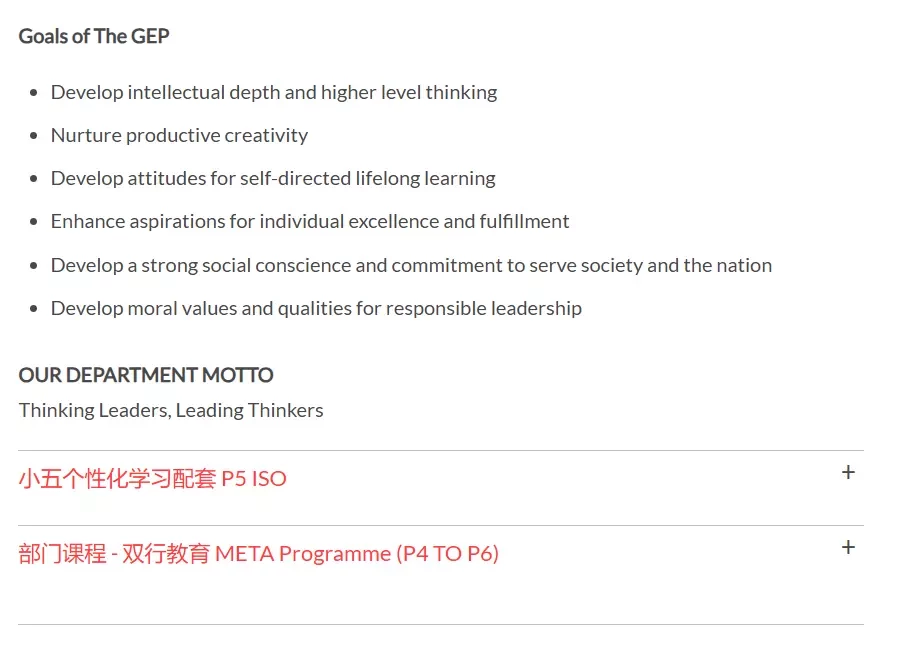Select the Thinking Leaders, Leading Thinkers motto text
This screenshot has height=648, width=897.
[x=171, y=410]
